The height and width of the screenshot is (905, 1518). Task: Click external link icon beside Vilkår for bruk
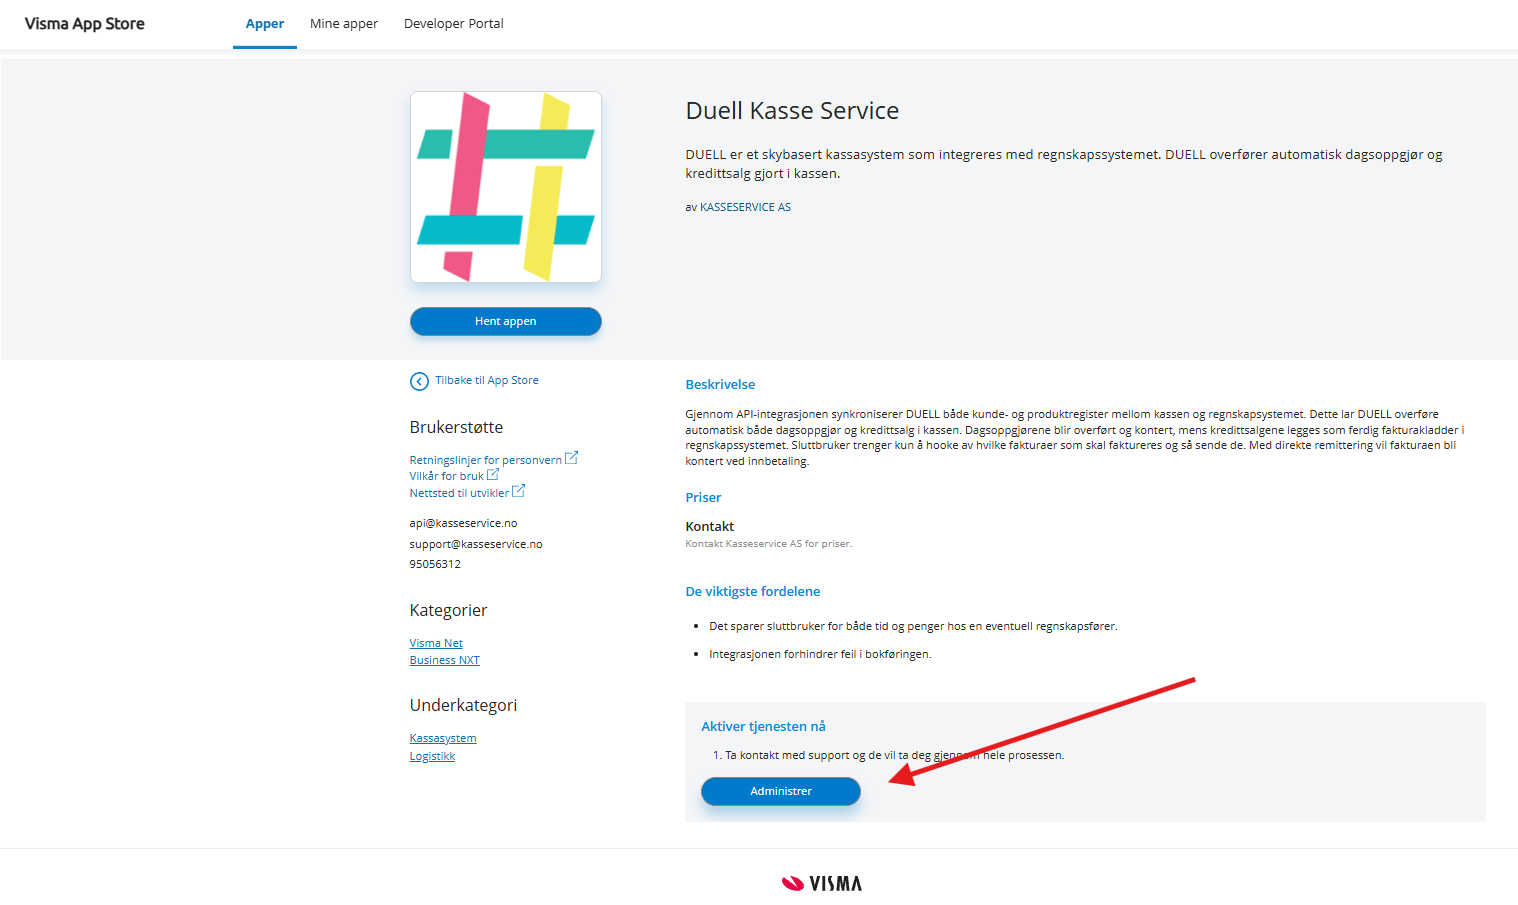(493, 474)
